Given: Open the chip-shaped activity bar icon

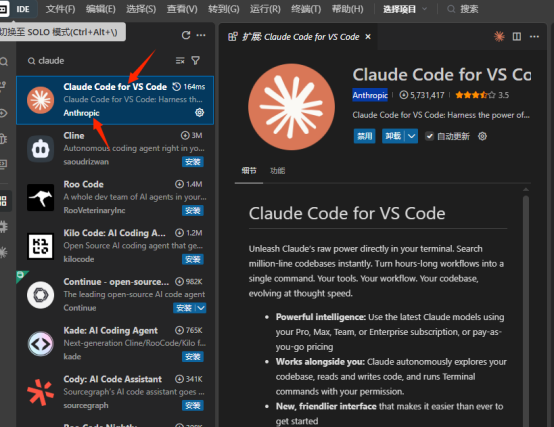Looking at the screenshot, I should tap(4, 227).
